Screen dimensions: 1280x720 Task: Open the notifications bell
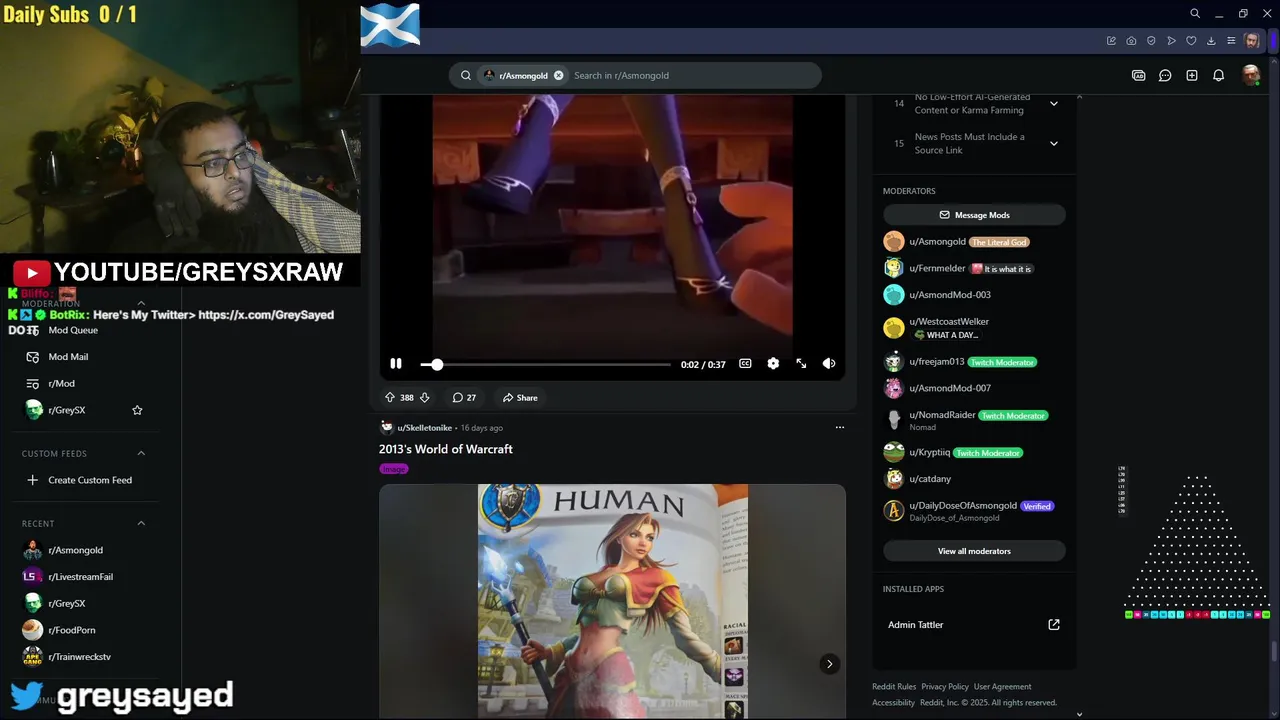coord(1218,75)
